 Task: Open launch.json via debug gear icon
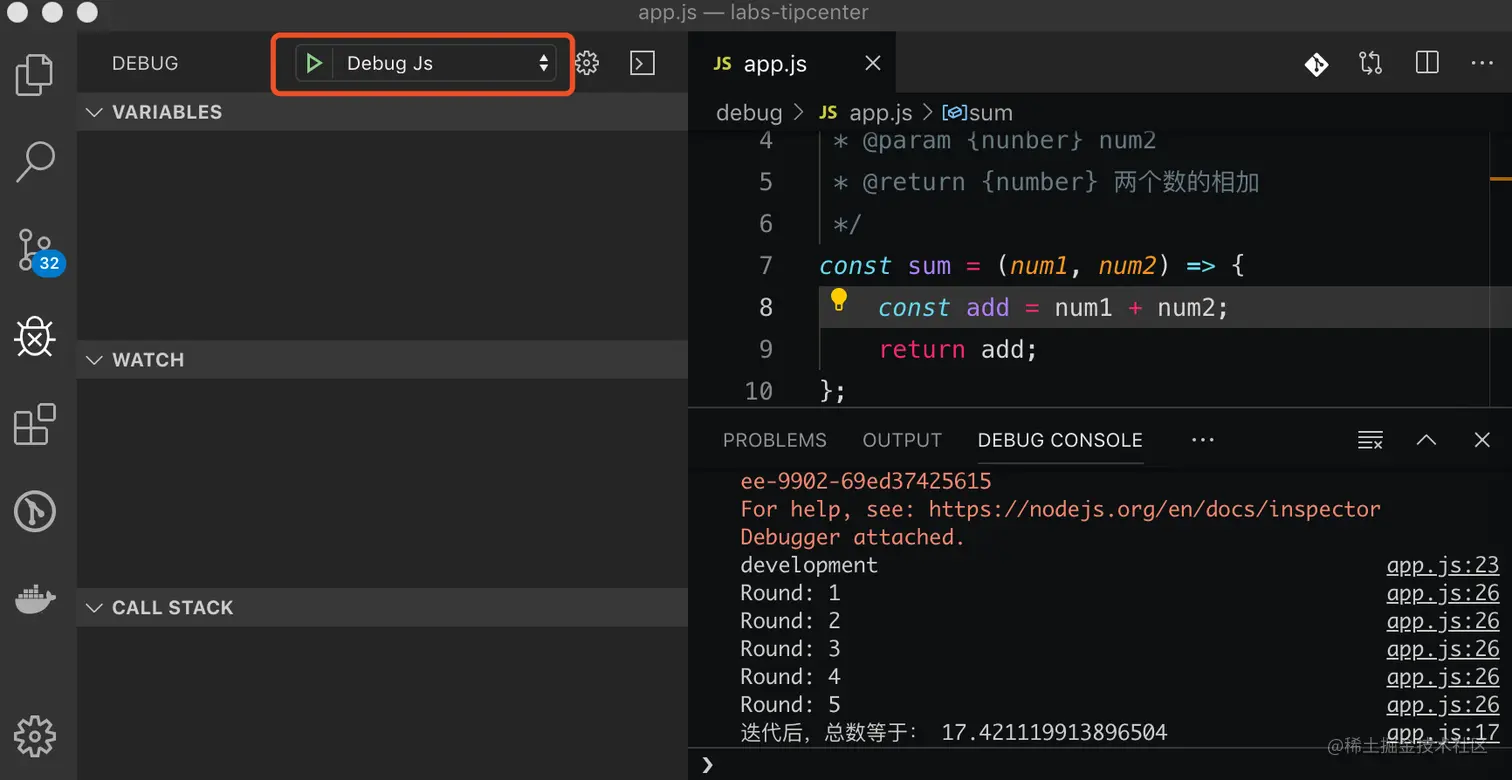(587, 63)
